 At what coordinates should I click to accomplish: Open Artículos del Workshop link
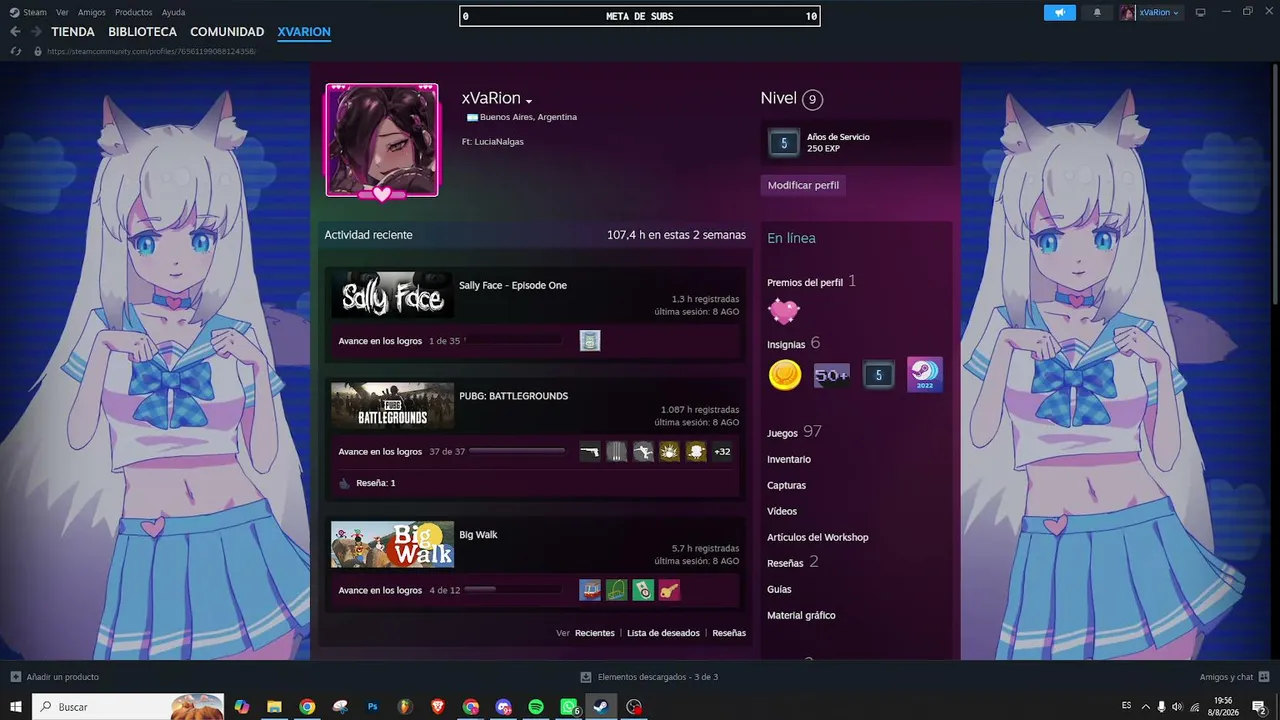click(818, 537)
